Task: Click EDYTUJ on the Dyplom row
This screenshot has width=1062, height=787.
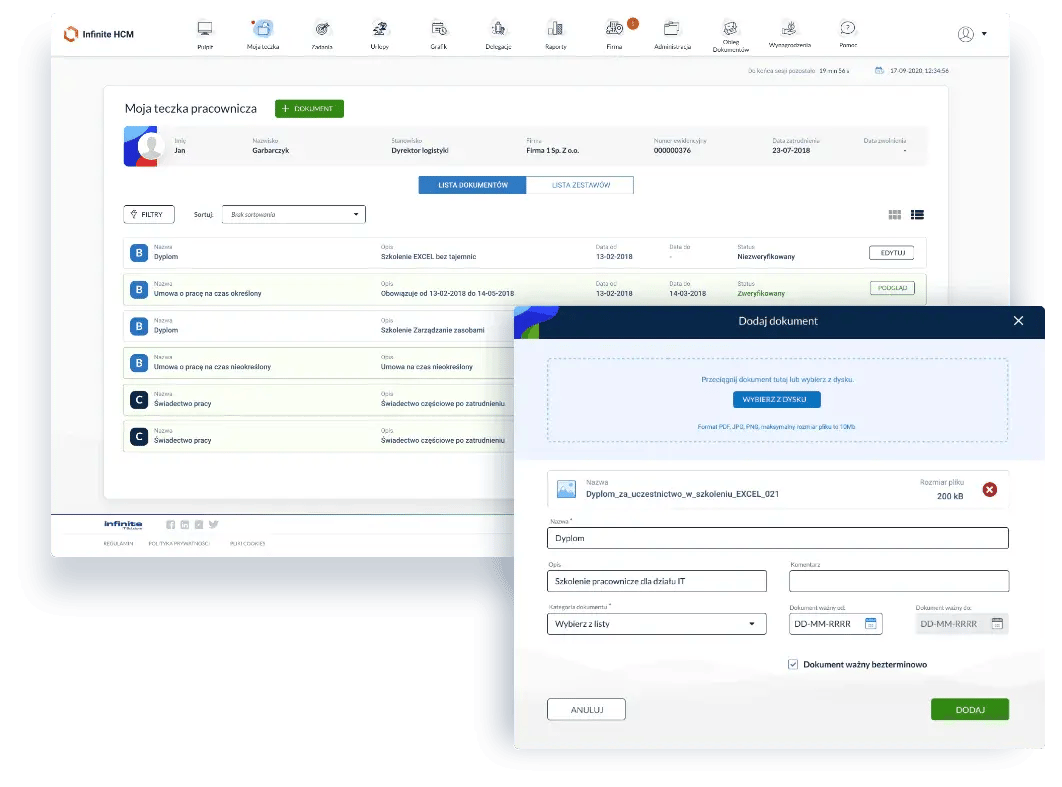Action: pos(891,253)
